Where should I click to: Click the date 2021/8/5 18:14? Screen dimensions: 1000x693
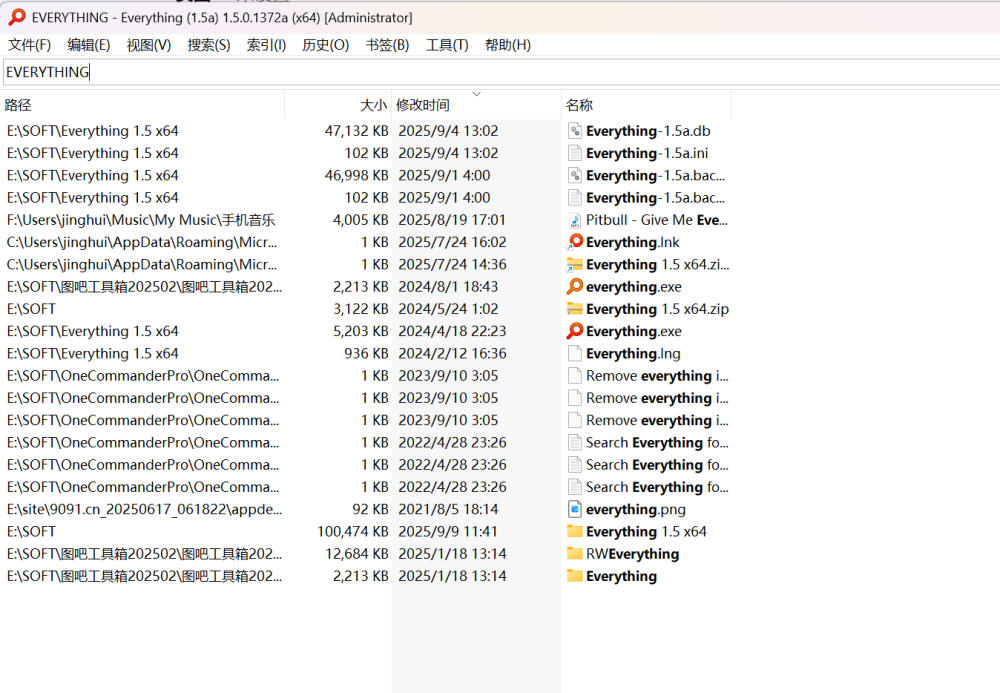448,509
